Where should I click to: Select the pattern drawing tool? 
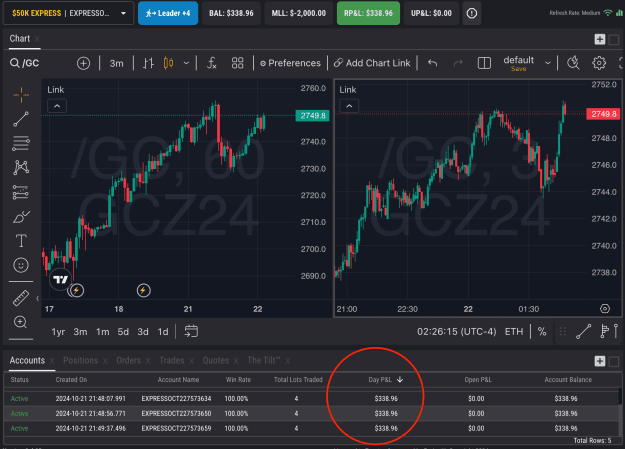[x=21, y=167]
